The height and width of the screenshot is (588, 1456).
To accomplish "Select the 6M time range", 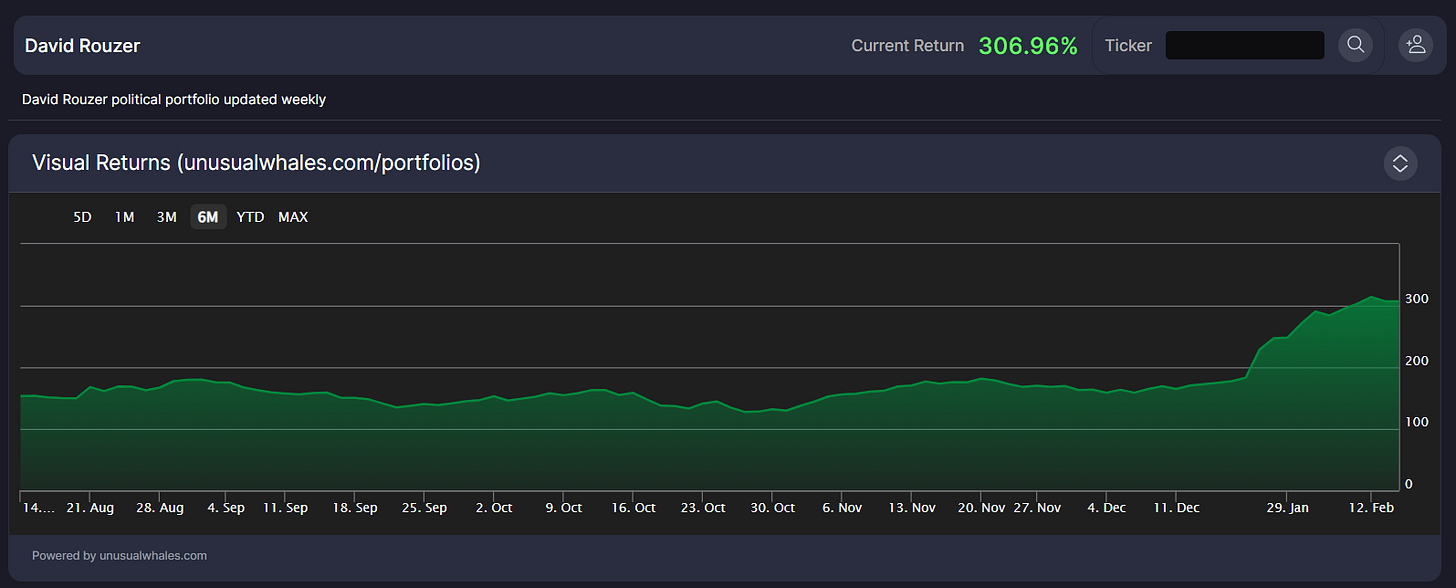I will (x=208, y=217).
